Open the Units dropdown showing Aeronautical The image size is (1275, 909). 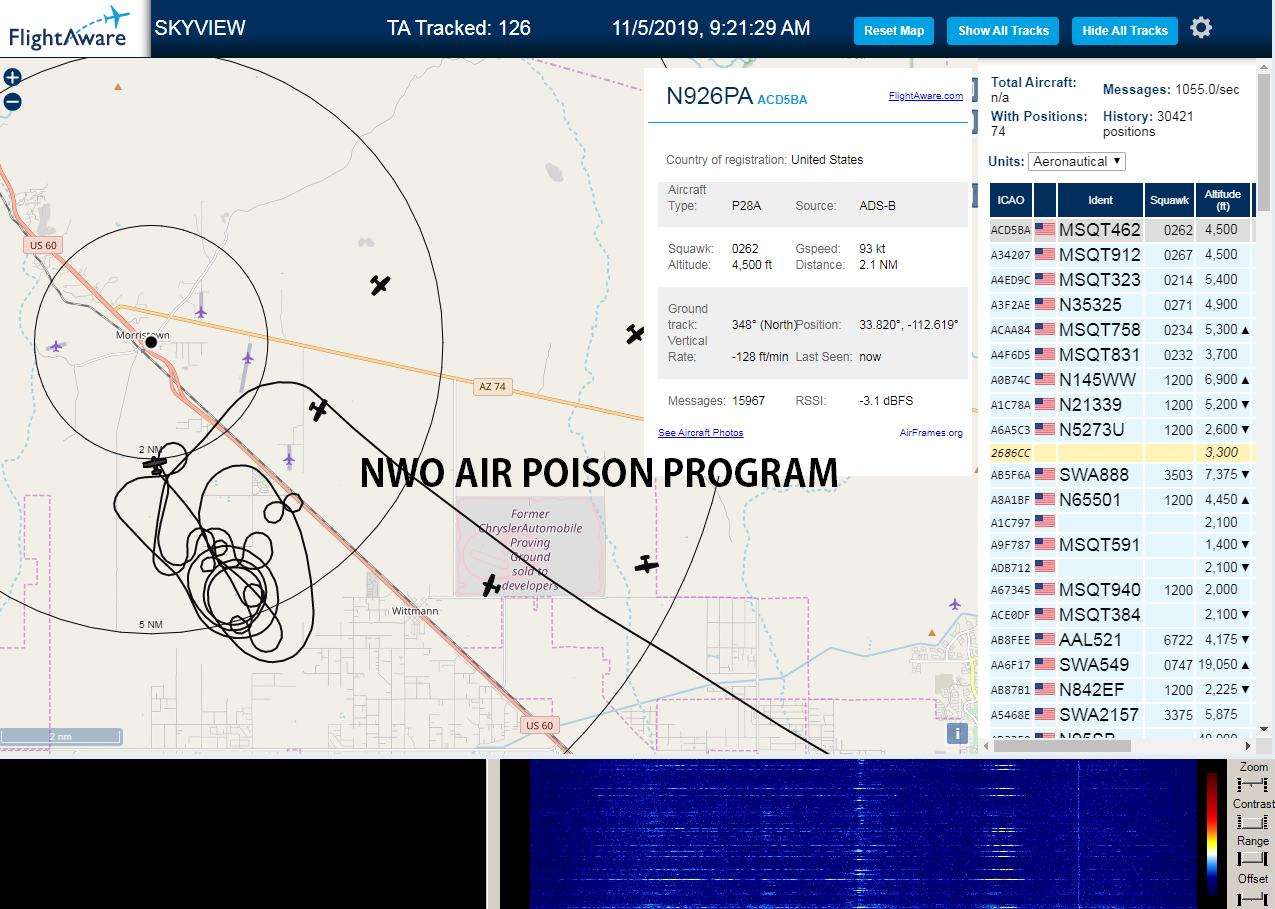click(1077, 161)
